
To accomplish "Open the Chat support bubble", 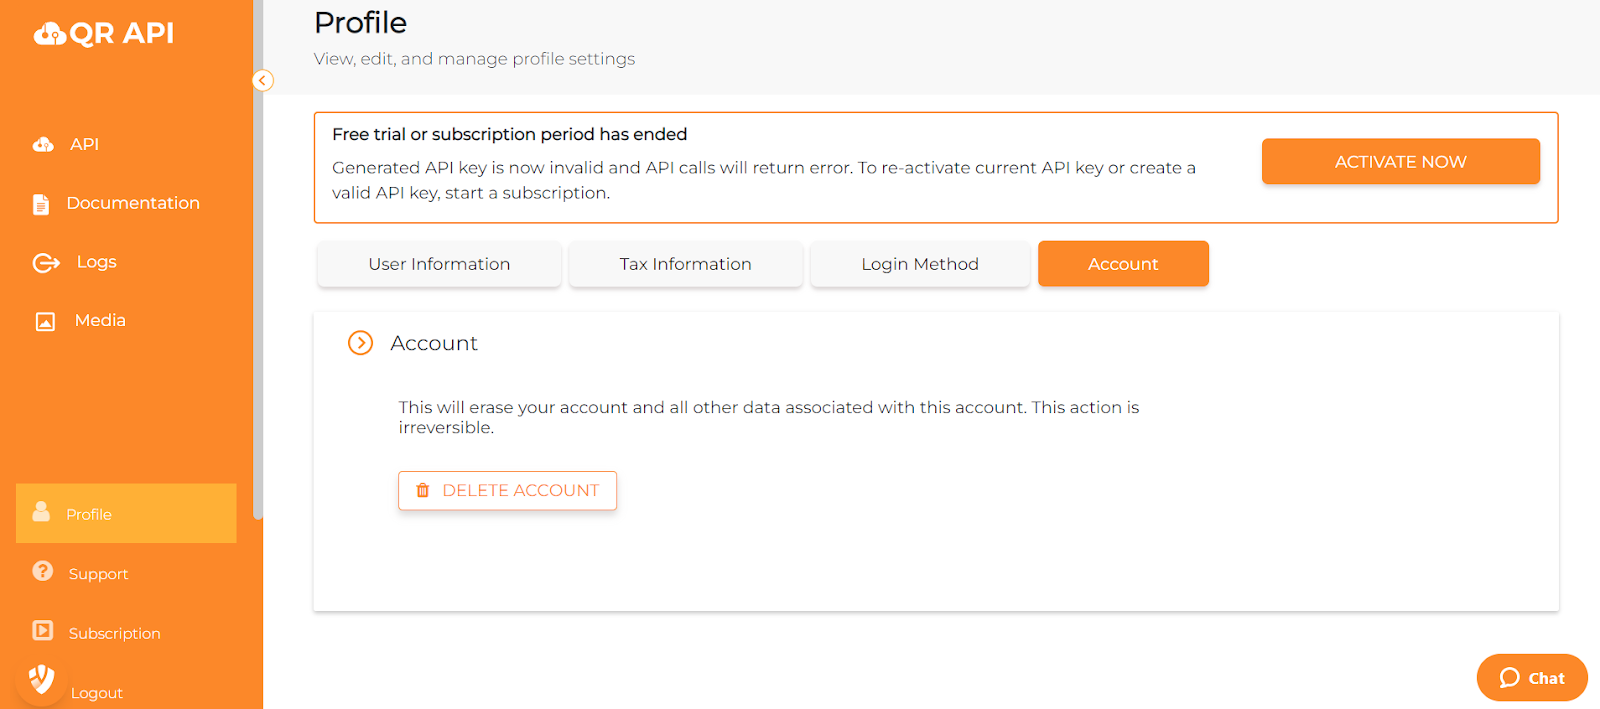I will [x=1532, y=678].
